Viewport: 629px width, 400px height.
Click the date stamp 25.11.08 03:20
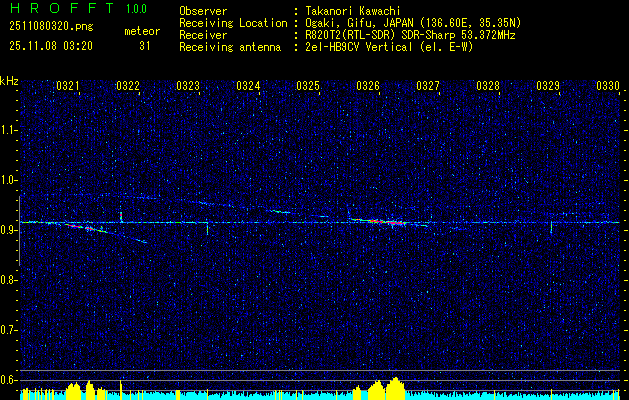pyautogui.click(x=51, y=46)
